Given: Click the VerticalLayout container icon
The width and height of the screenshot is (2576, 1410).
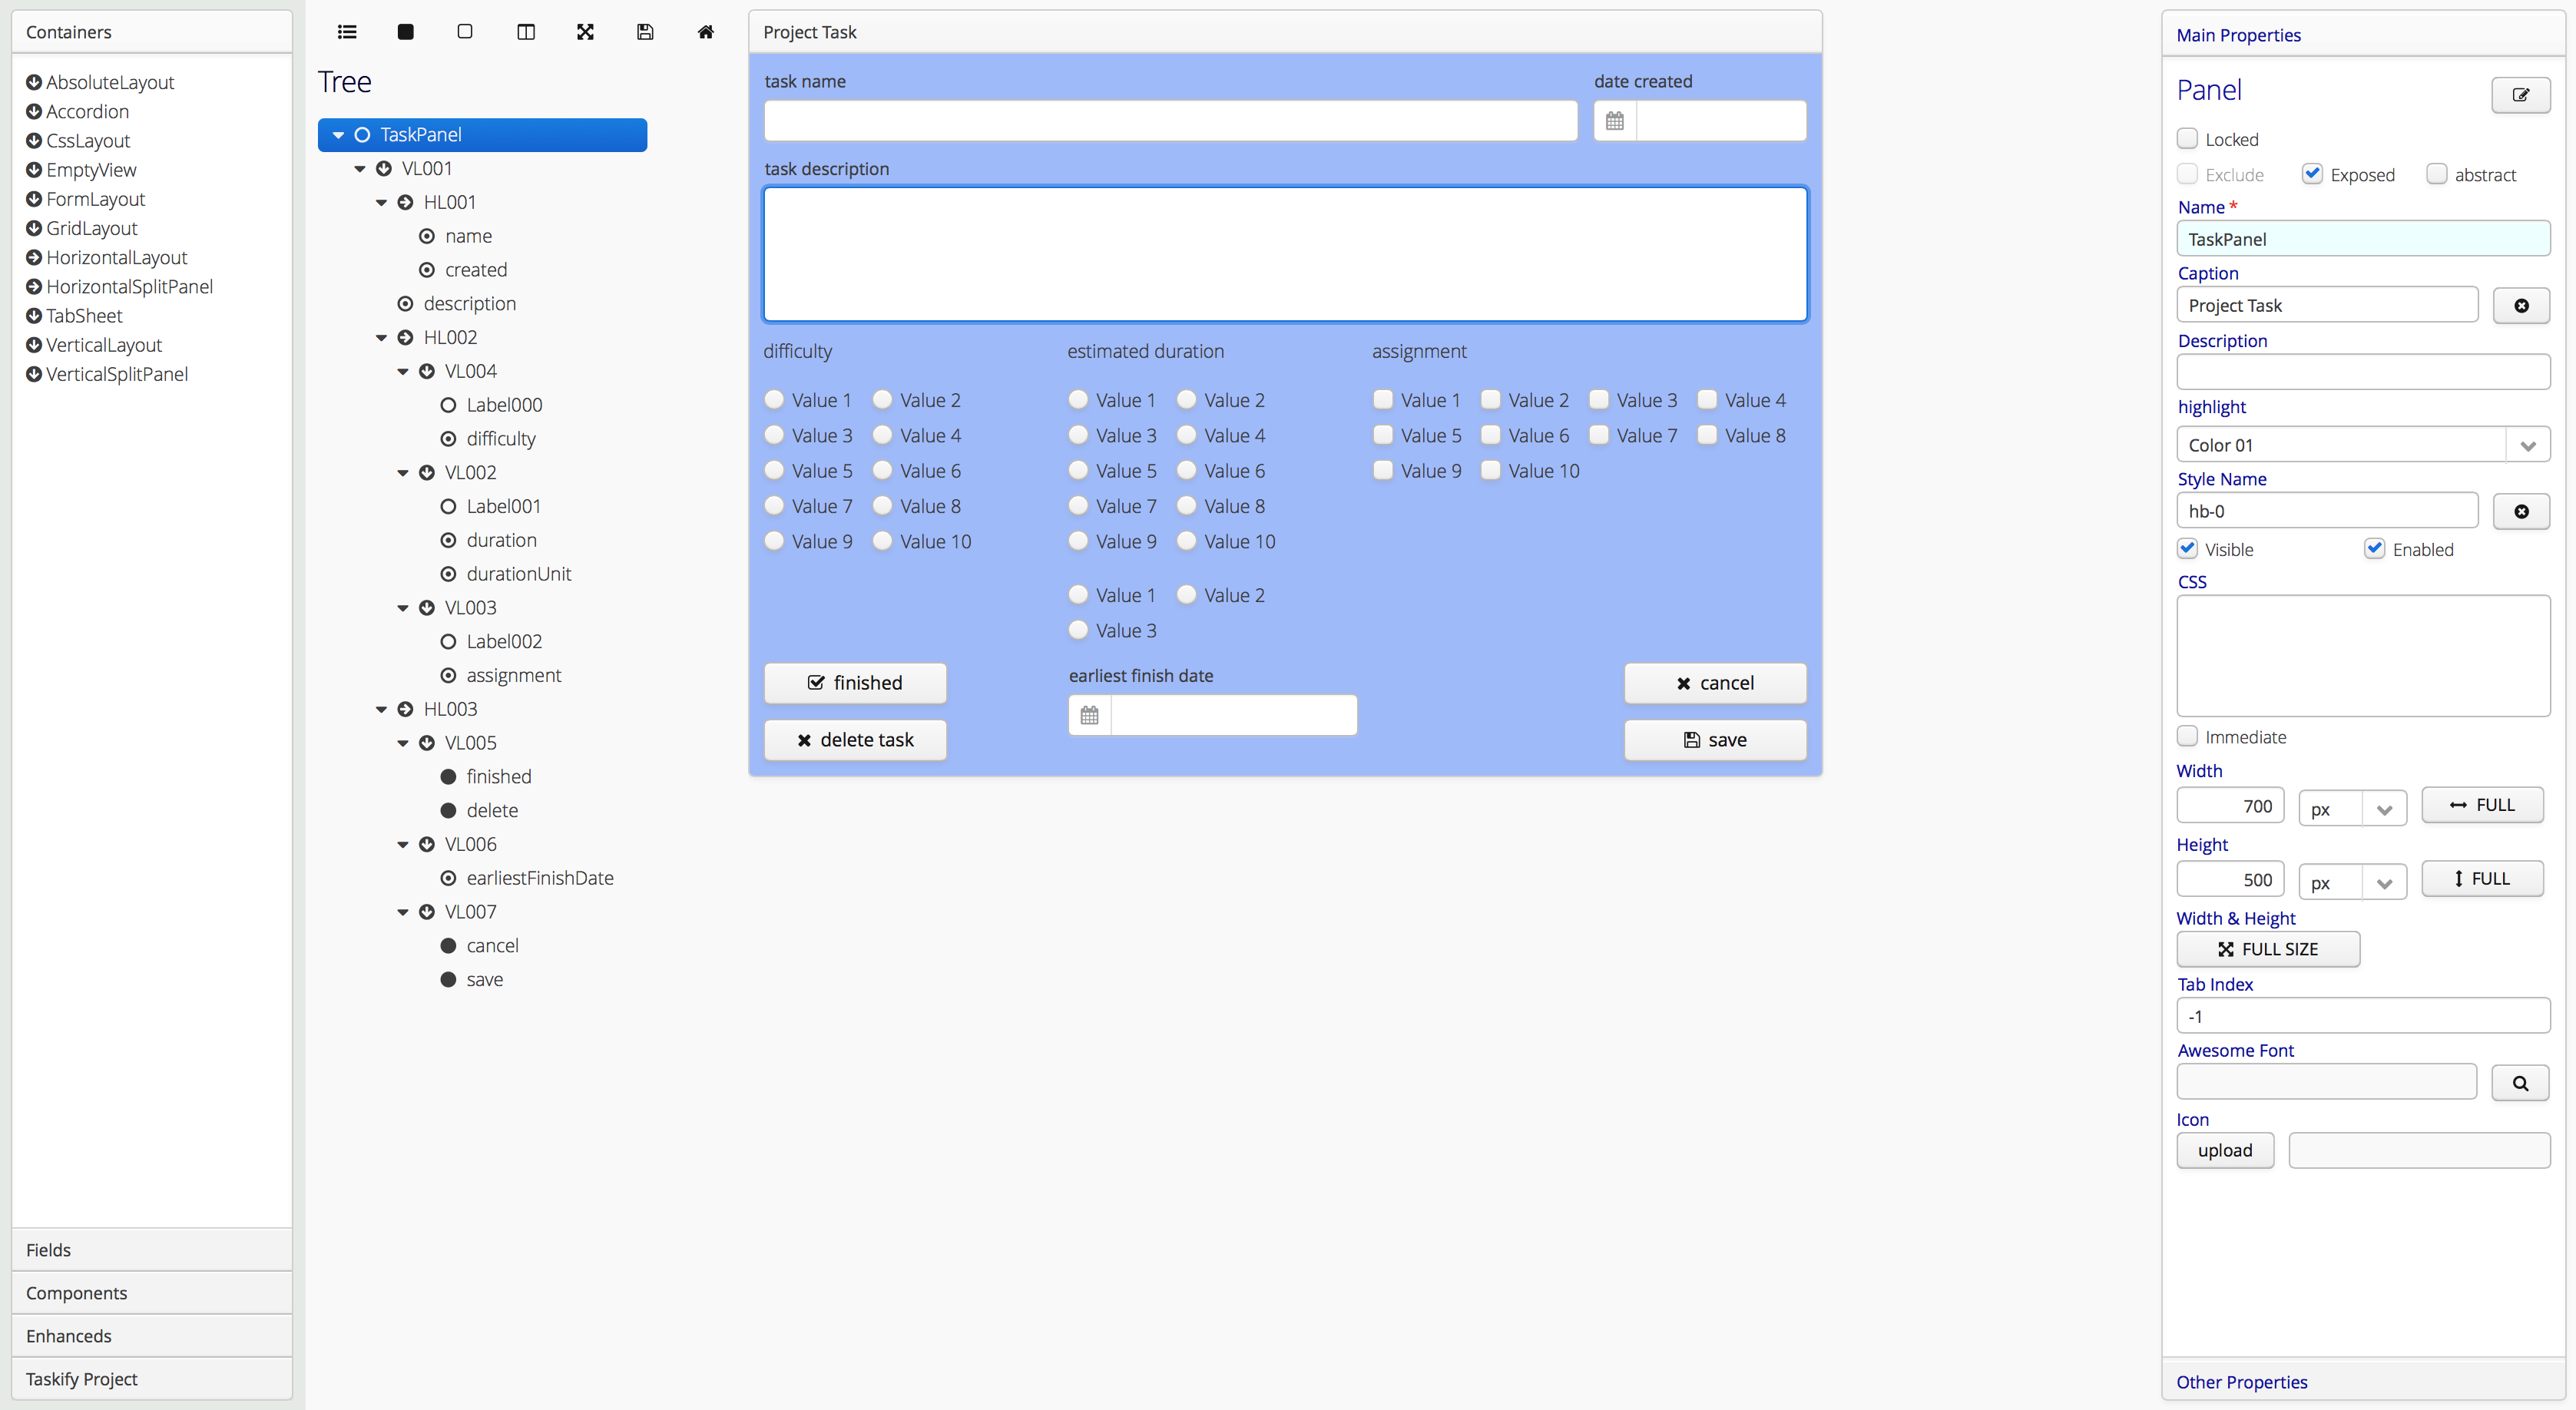Looking at the screenshot, I should (x=34, y=345).
